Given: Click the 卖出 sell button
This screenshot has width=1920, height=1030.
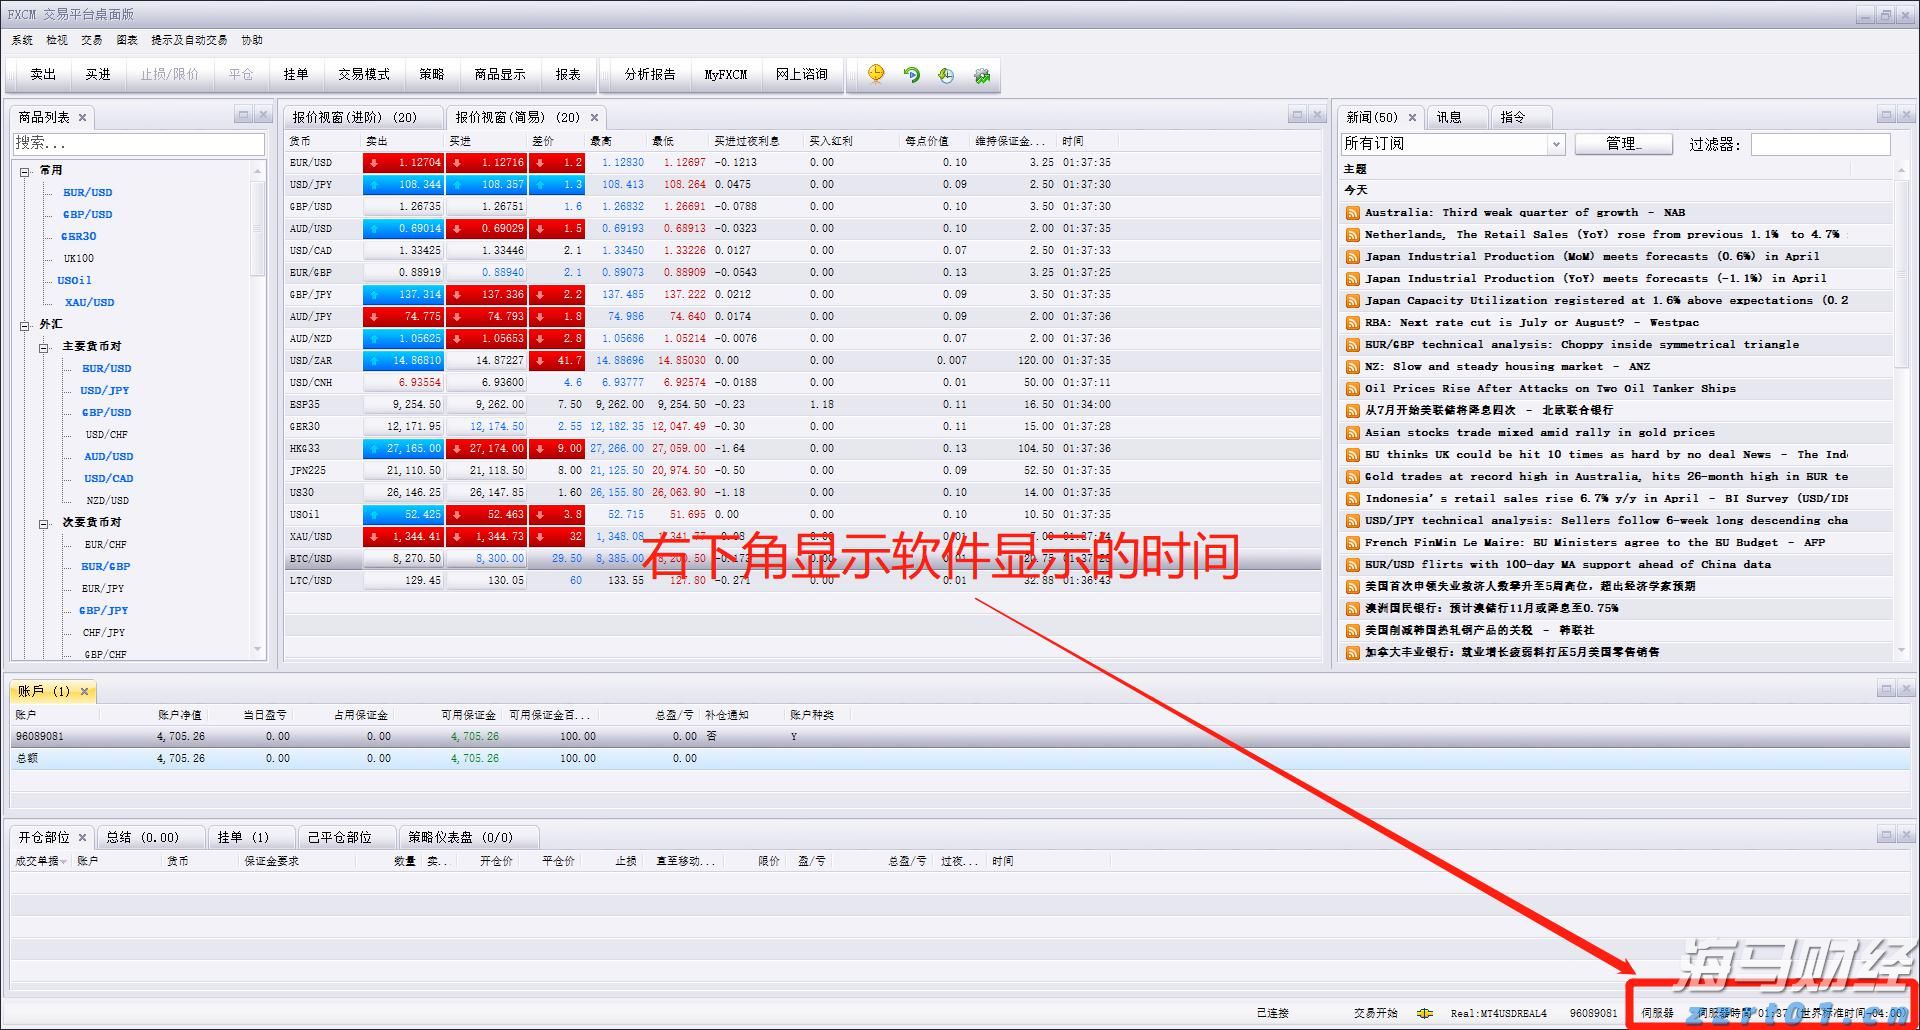Looking at the screenshot, I should point(41,74).
